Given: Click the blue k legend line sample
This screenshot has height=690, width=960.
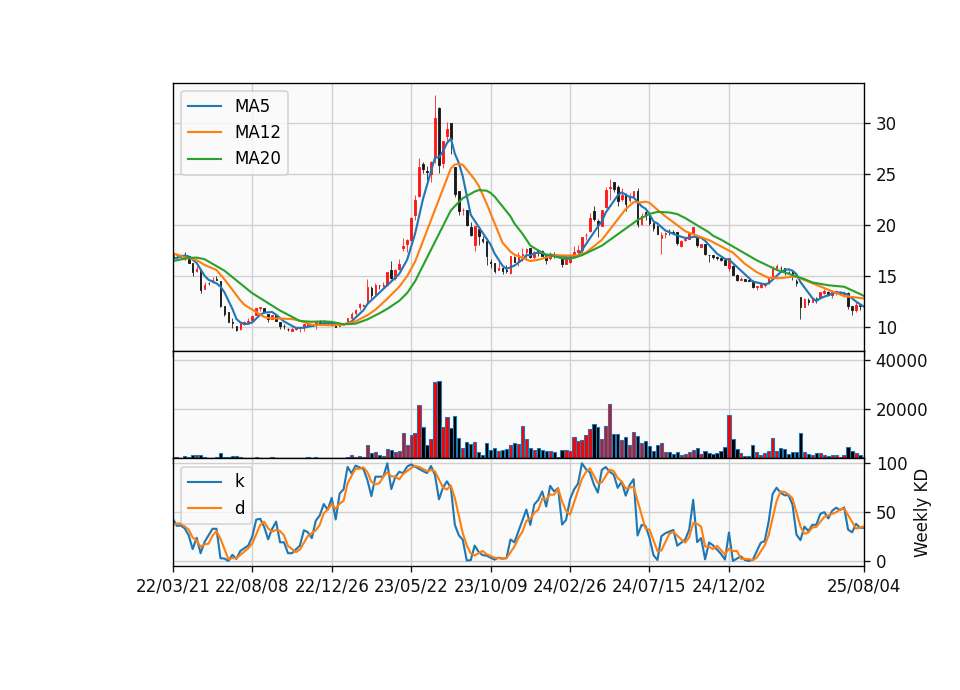Looking at the screenshot, I should point(204,481).
